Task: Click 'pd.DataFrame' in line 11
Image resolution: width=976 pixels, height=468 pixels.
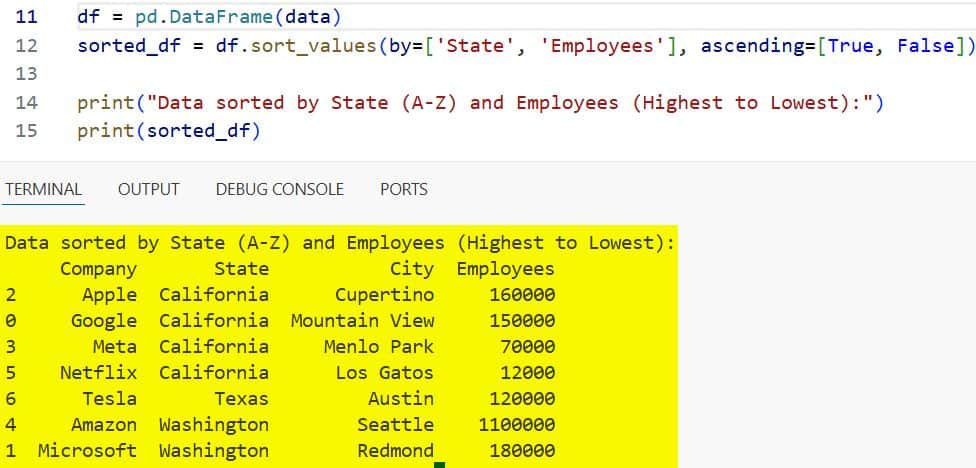Action: (x=204, y=16)
